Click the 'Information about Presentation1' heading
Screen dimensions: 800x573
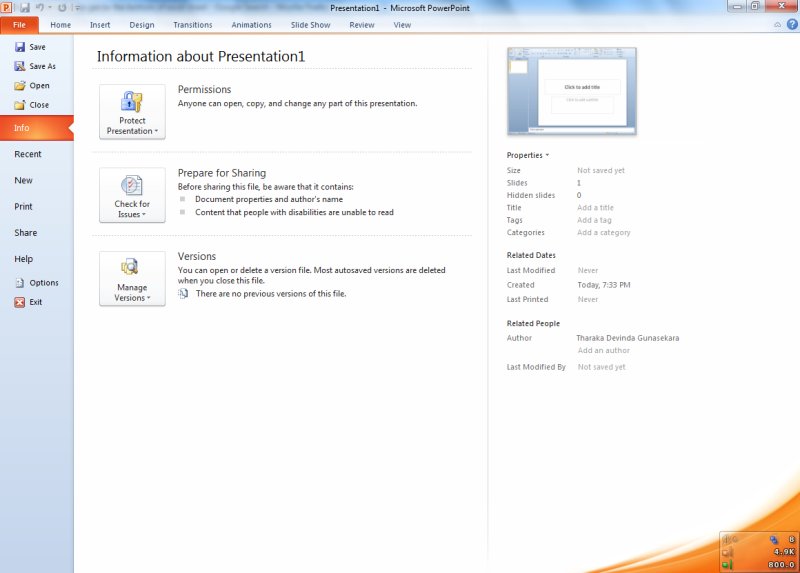coord(201,56)
